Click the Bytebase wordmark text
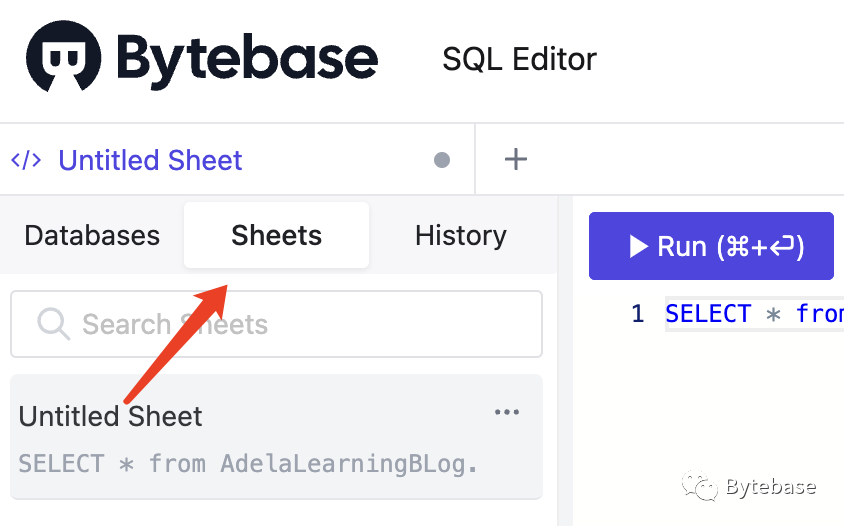This screenshot has width=844, height=526. click(x=247, y=58)
